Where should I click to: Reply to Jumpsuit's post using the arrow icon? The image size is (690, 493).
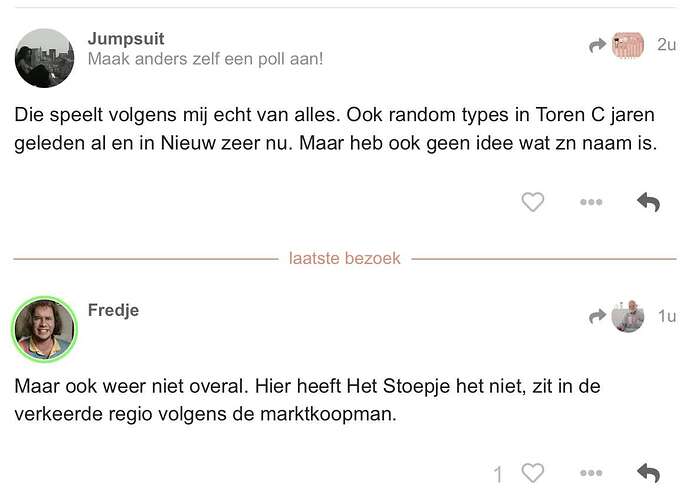pyautogui.click(x=649, y=202)
